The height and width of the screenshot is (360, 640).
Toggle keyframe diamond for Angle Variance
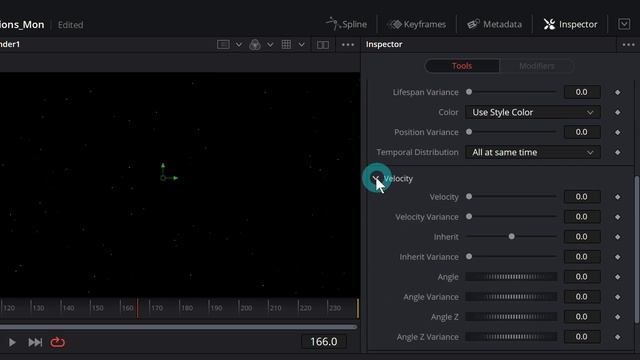(618, 297)
